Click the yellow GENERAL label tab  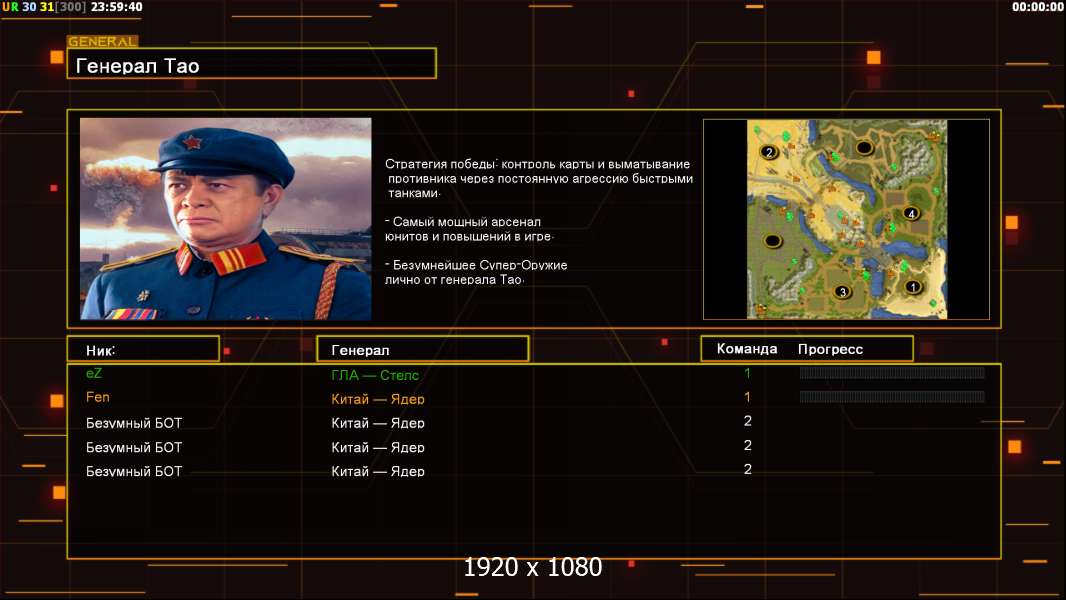tap(103, 41)
